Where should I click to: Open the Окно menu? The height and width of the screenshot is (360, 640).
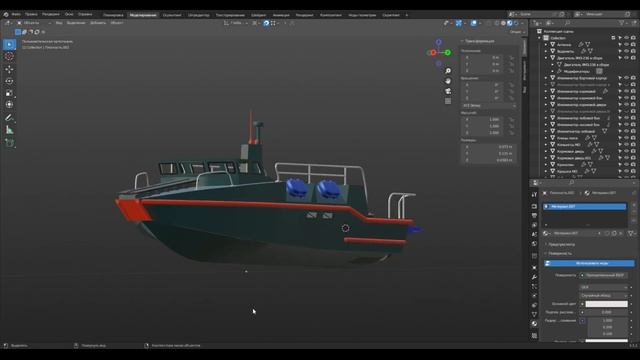pyautogui.click(x=69, y=14)
